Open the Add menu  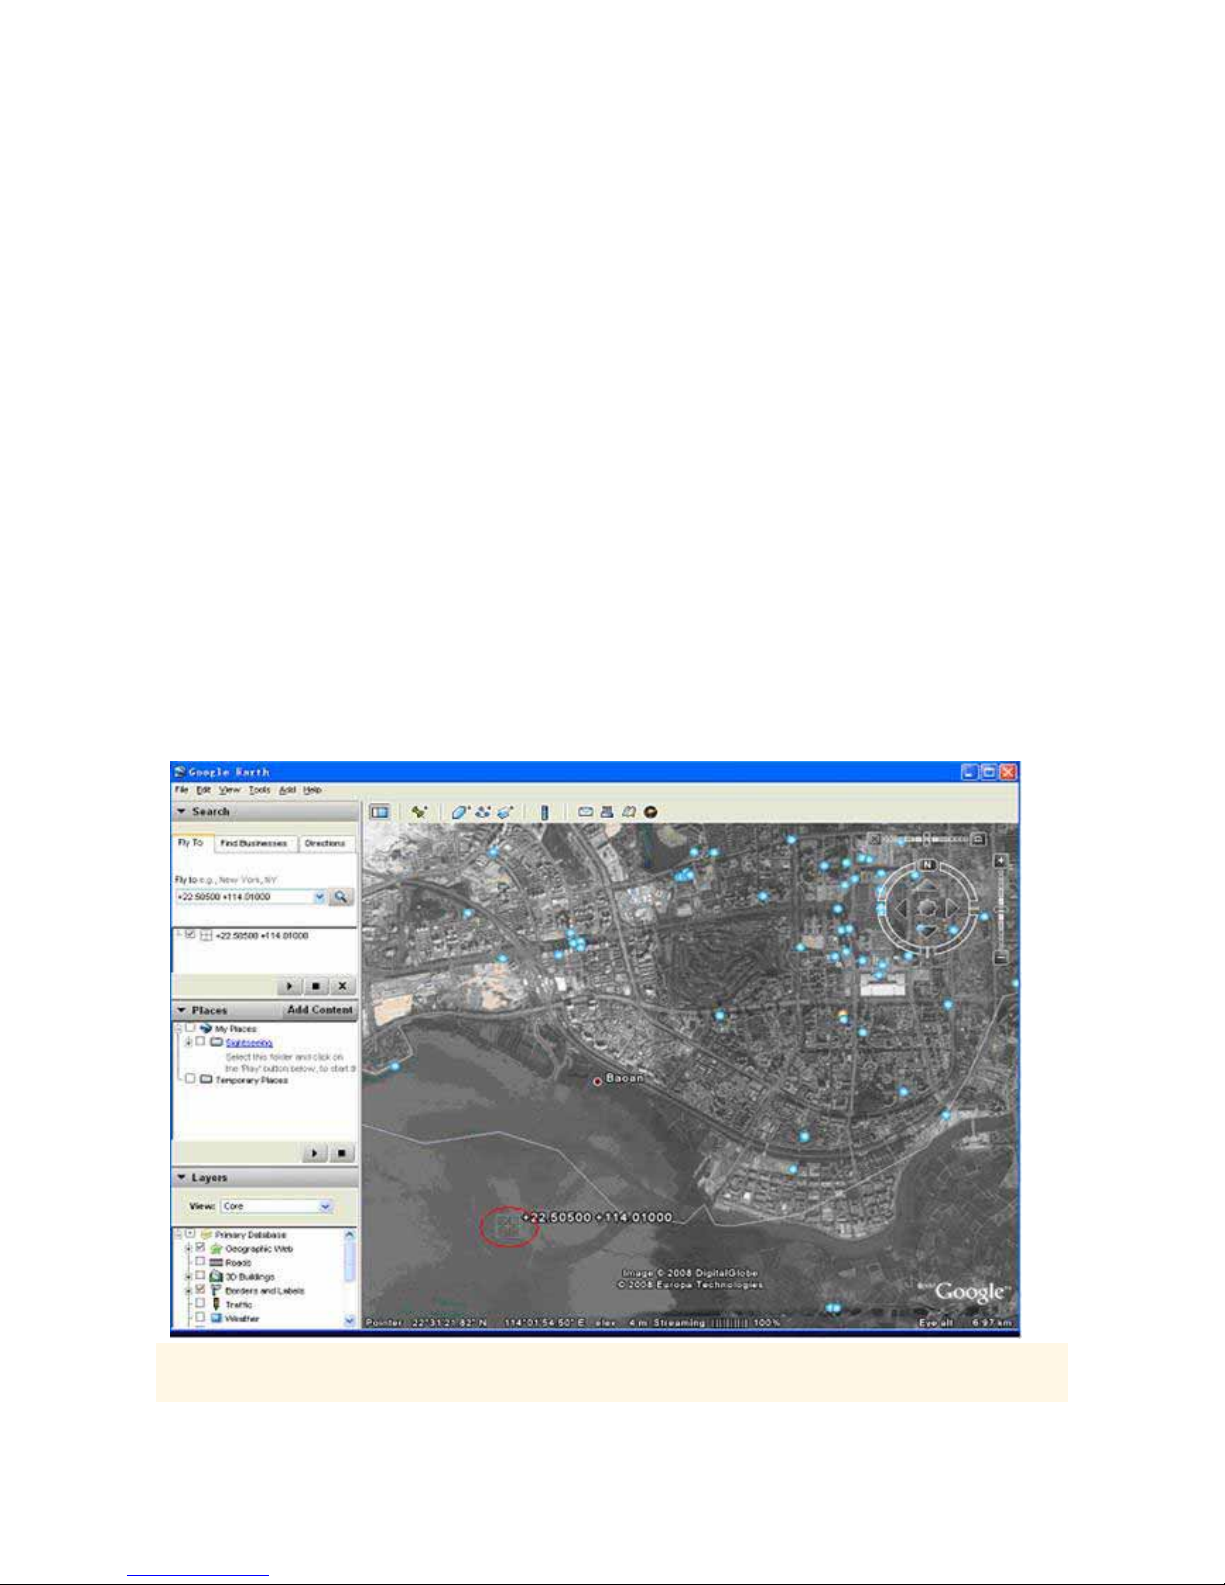tap(287, 790)
